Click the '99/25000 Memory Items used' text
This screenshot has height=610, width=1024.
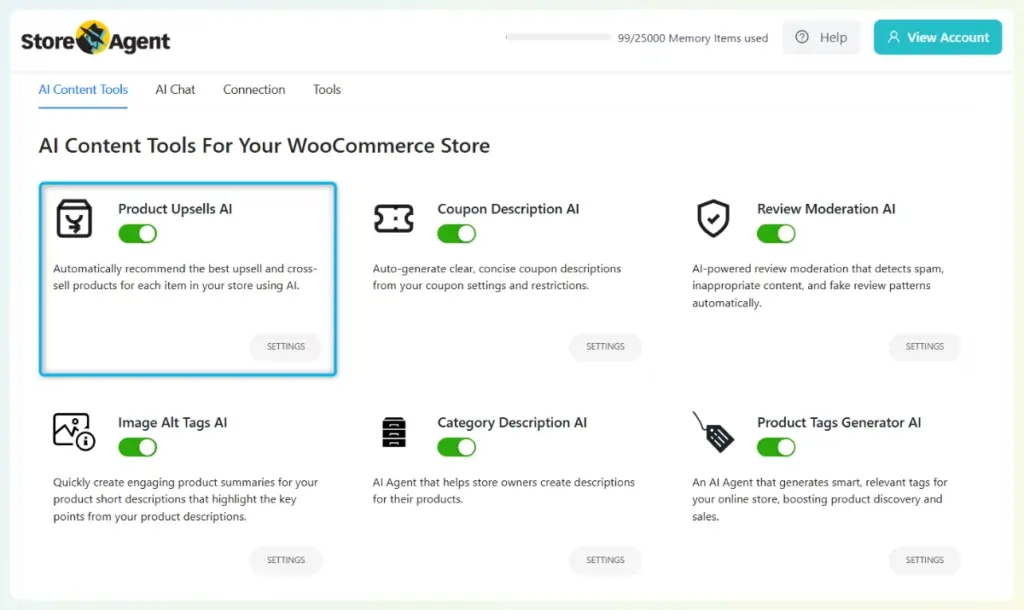coord(693,38)
